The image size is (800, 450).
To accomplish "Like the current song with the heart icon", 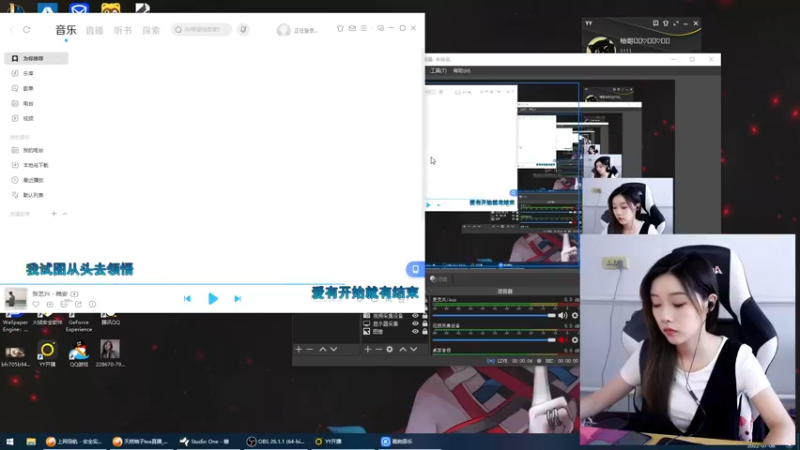I will pyautogui.click(x=36, y=304).
